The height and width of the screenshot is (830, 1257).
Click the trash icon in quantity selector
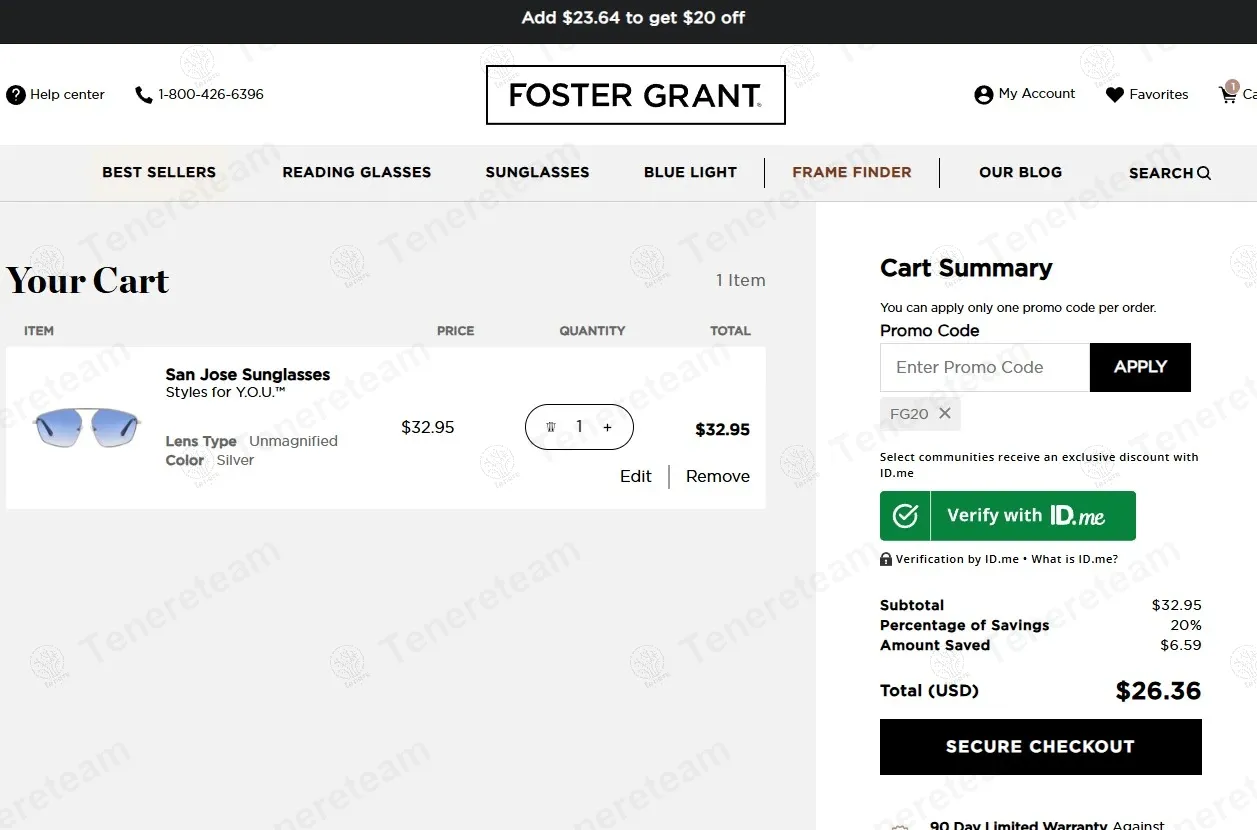pos(550,427)
